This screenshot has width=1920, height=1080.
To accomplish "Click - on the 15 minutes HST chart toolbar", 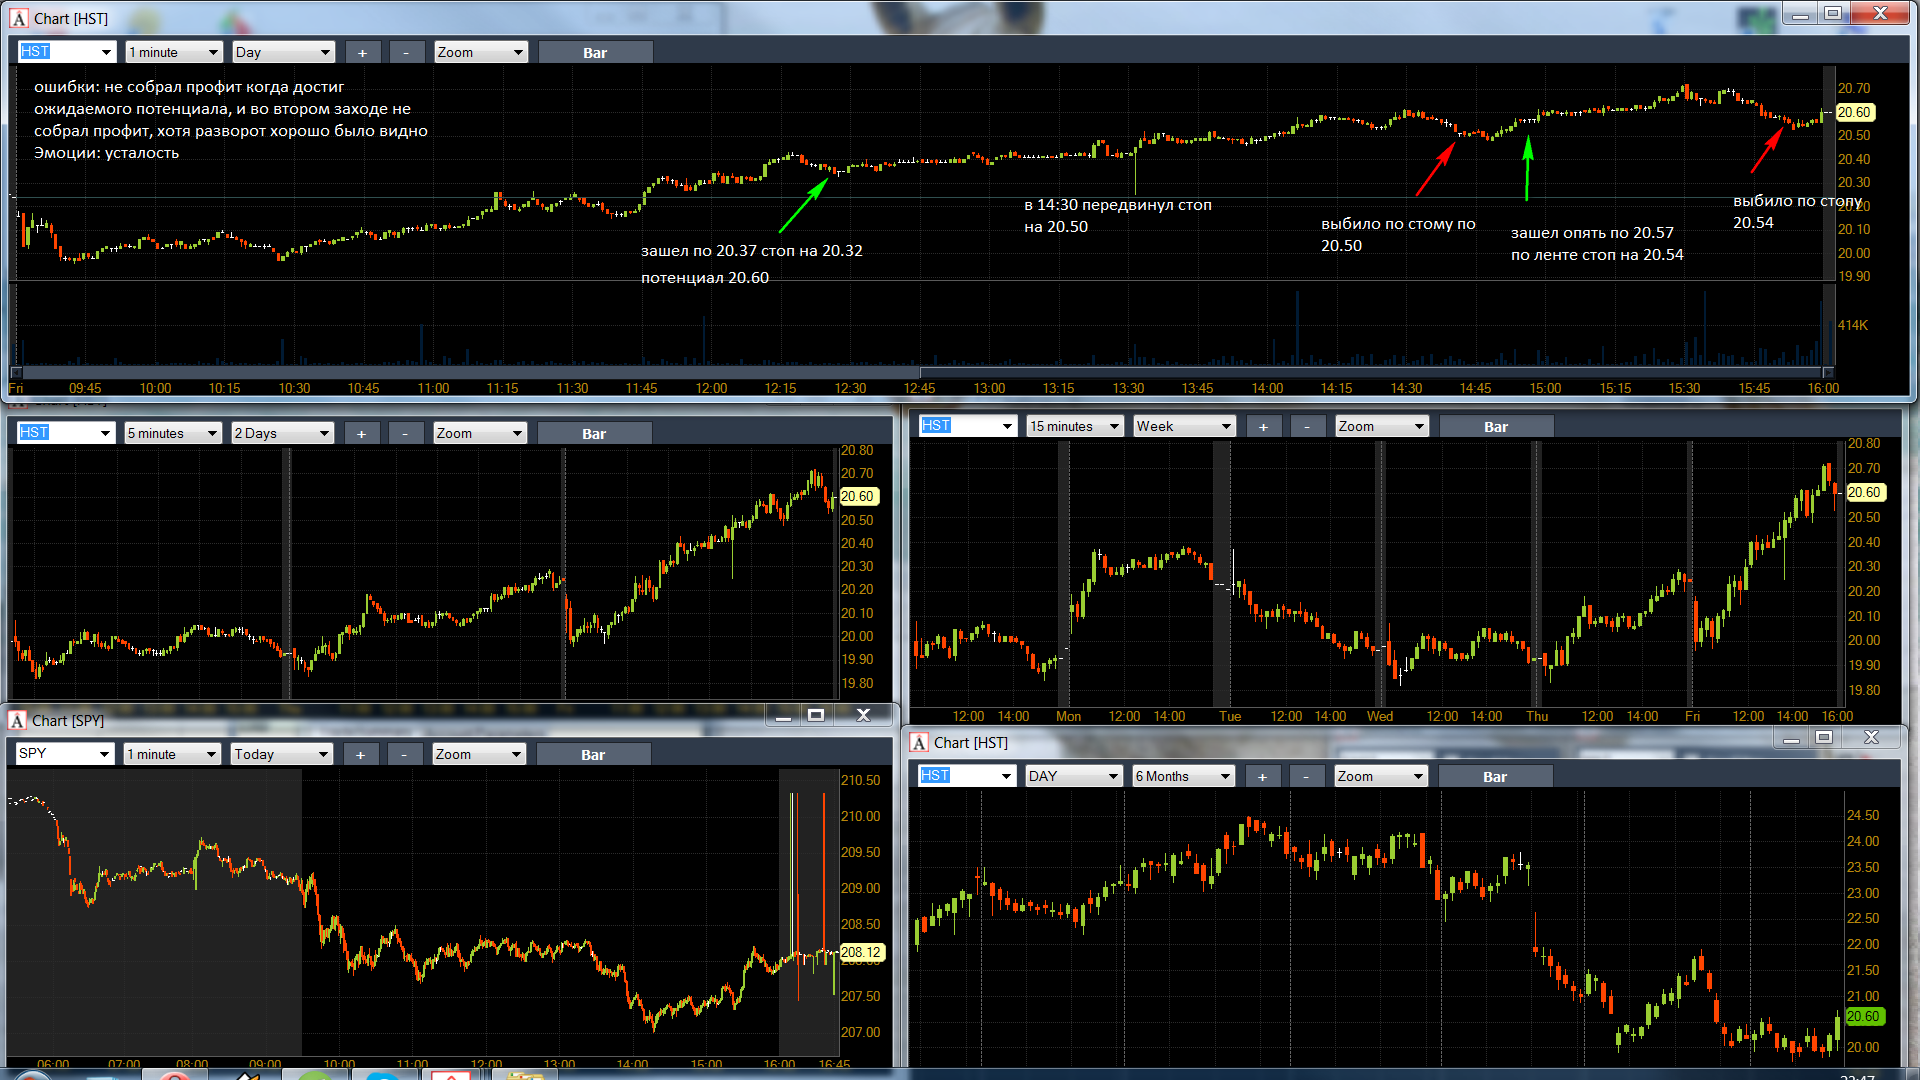I will (1306, 427).
